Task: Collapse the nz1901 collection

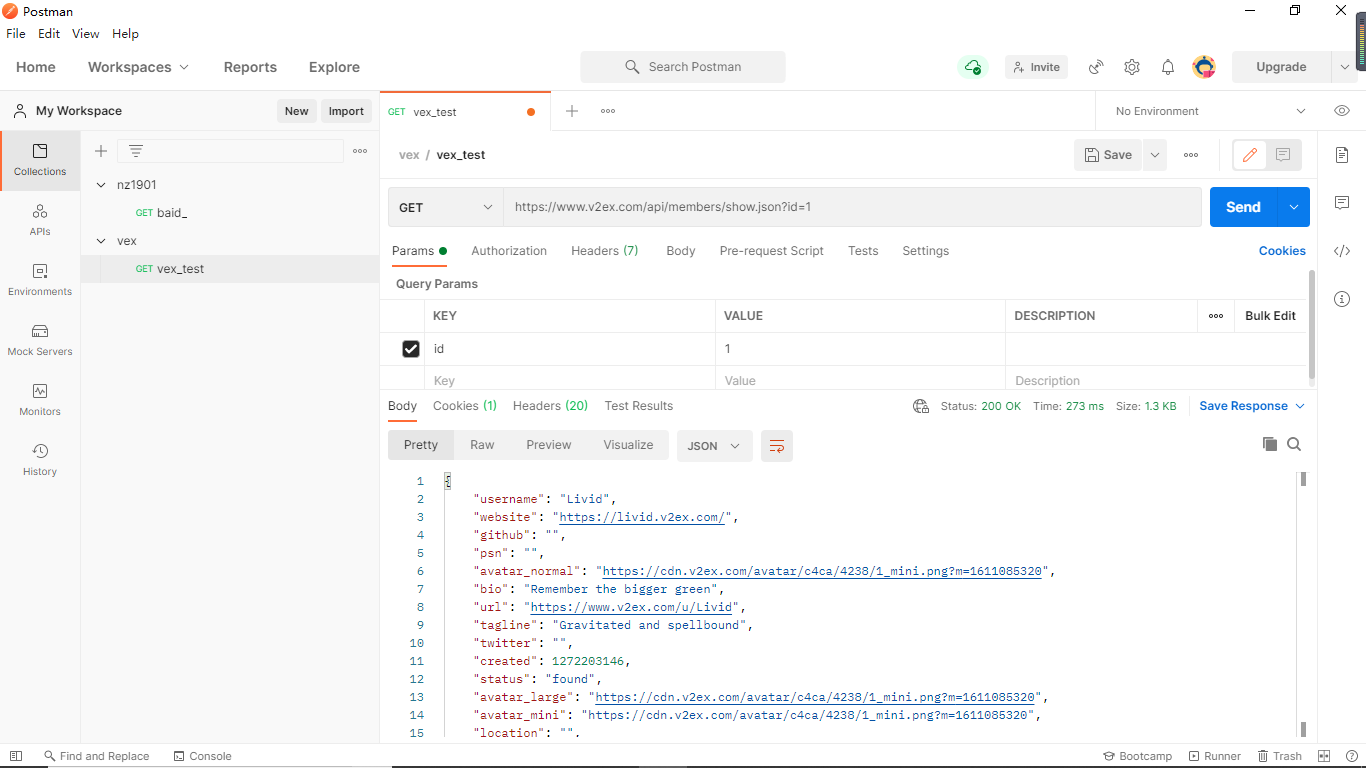Action: pos(101,185)
